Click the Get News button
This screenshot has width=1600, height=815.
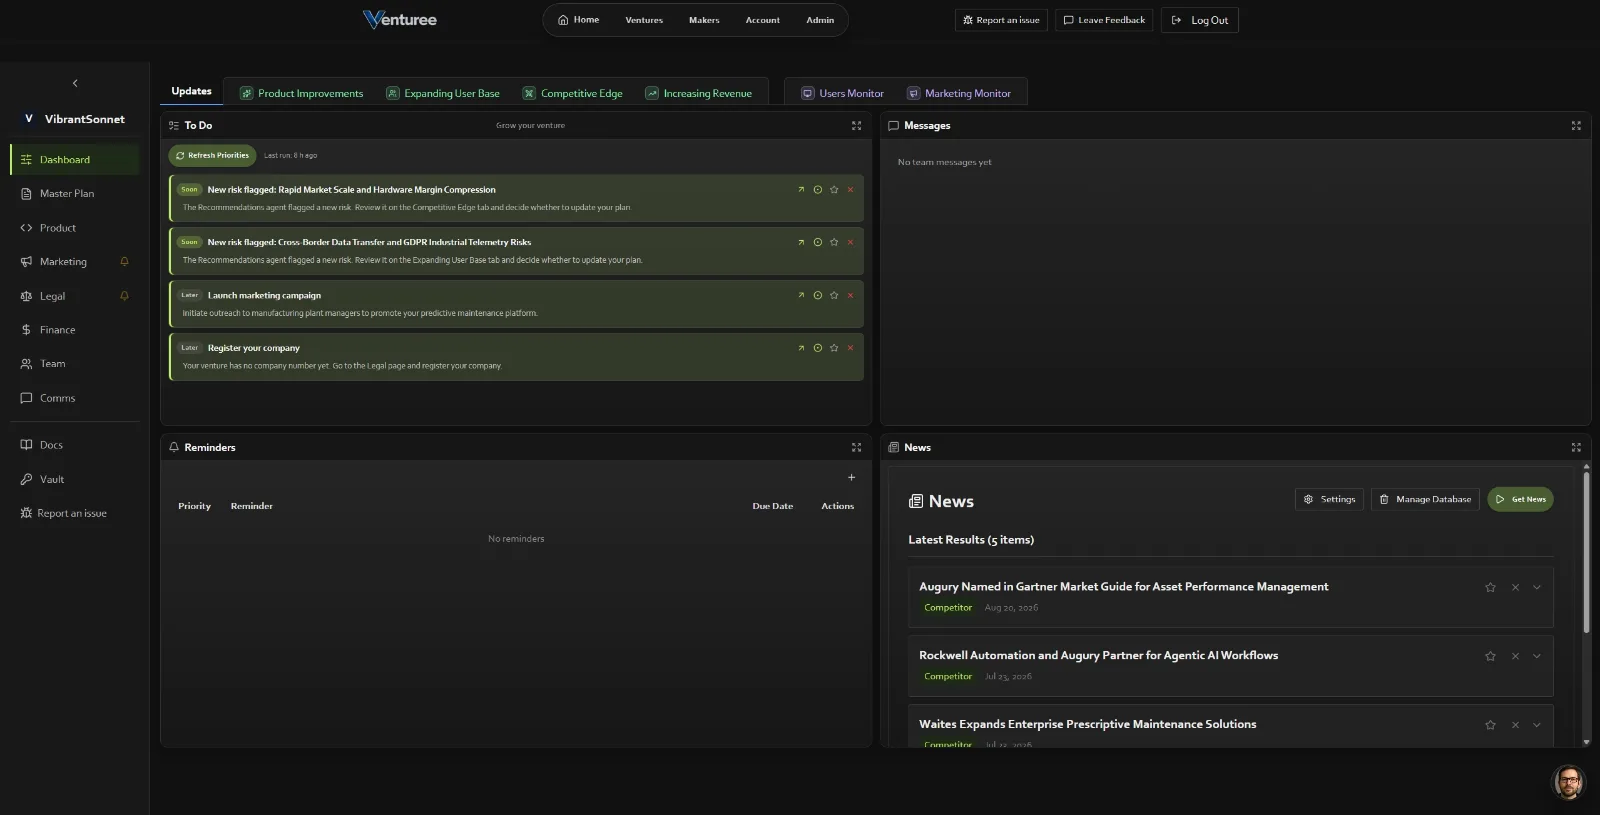tap(1520, 499)
